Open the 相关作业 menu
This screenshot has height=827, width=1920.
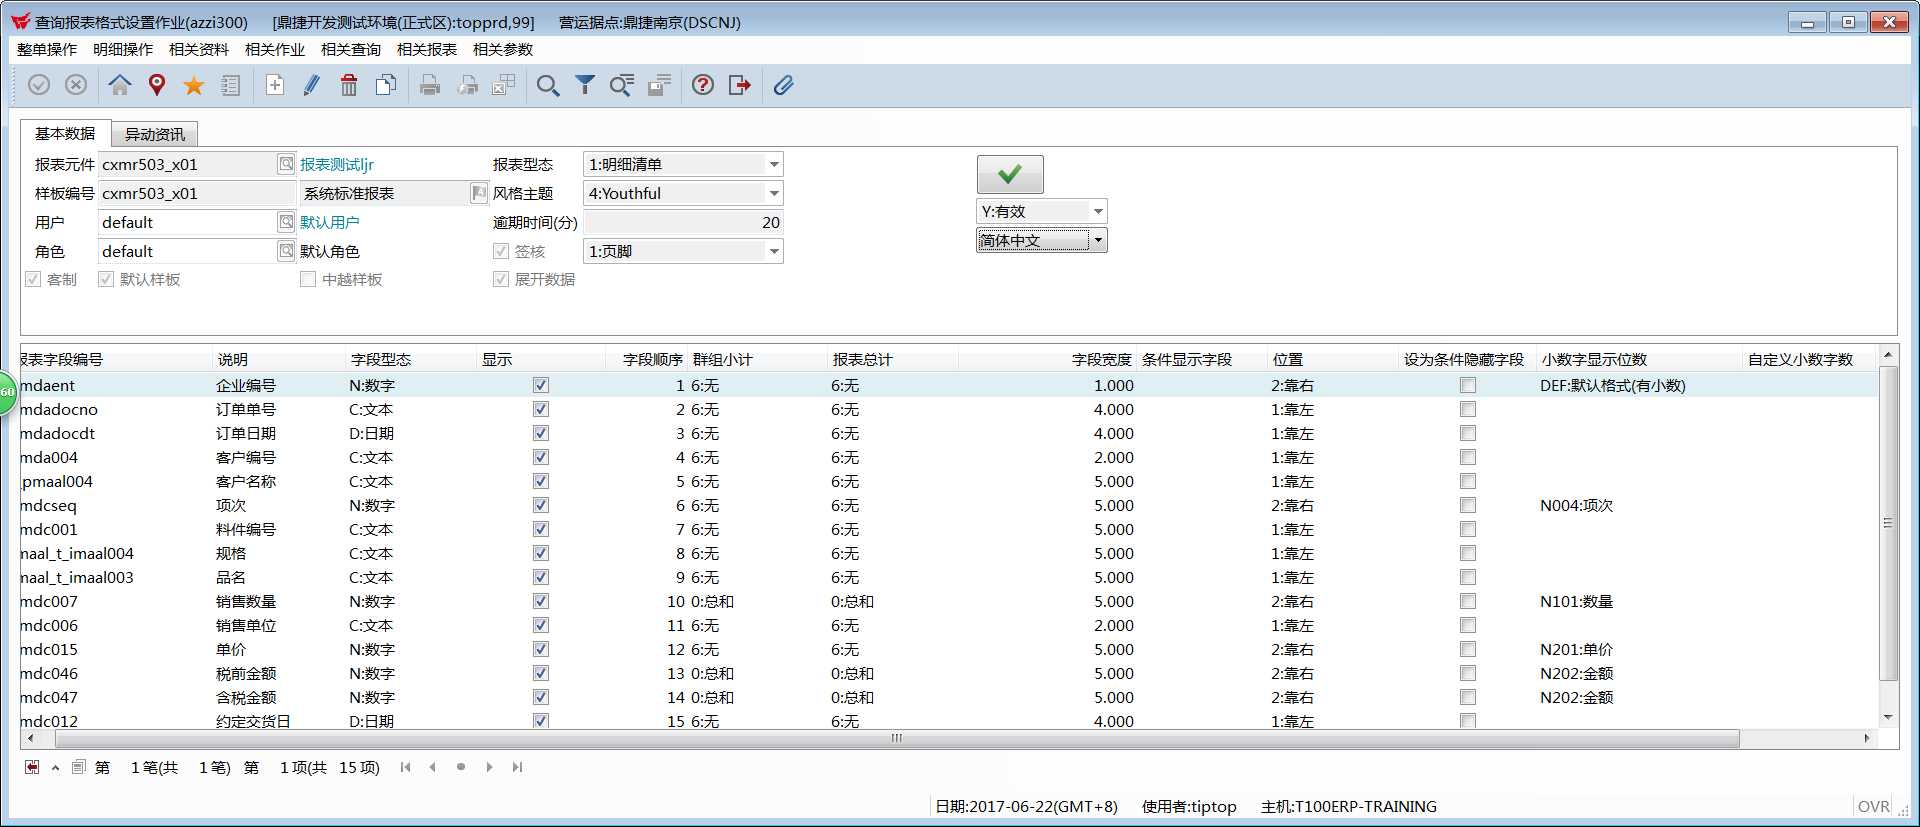coord(275,50)
